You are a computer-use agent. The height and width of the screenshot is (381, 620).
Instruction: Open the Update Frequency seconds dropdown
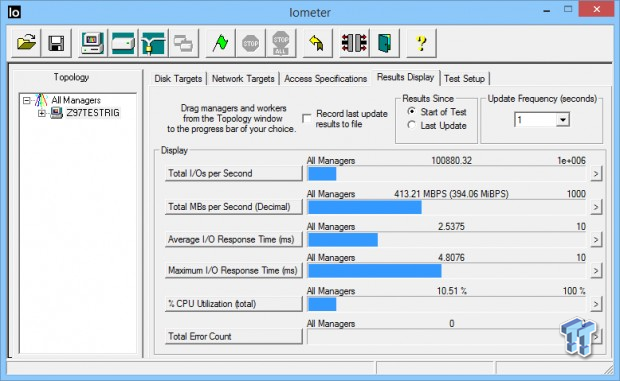(x=562, y=119)
